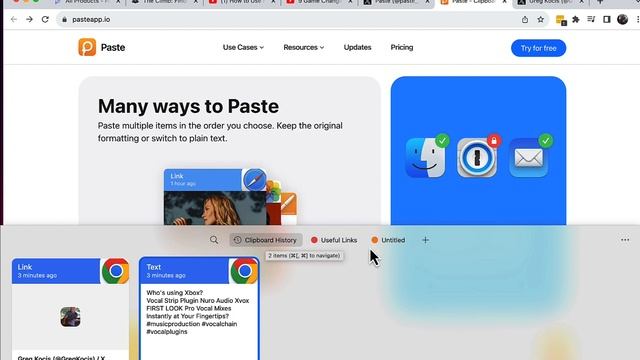Click the Many ways to Paste heading
The image size is (640, 360).
click(x=189, y=106)
